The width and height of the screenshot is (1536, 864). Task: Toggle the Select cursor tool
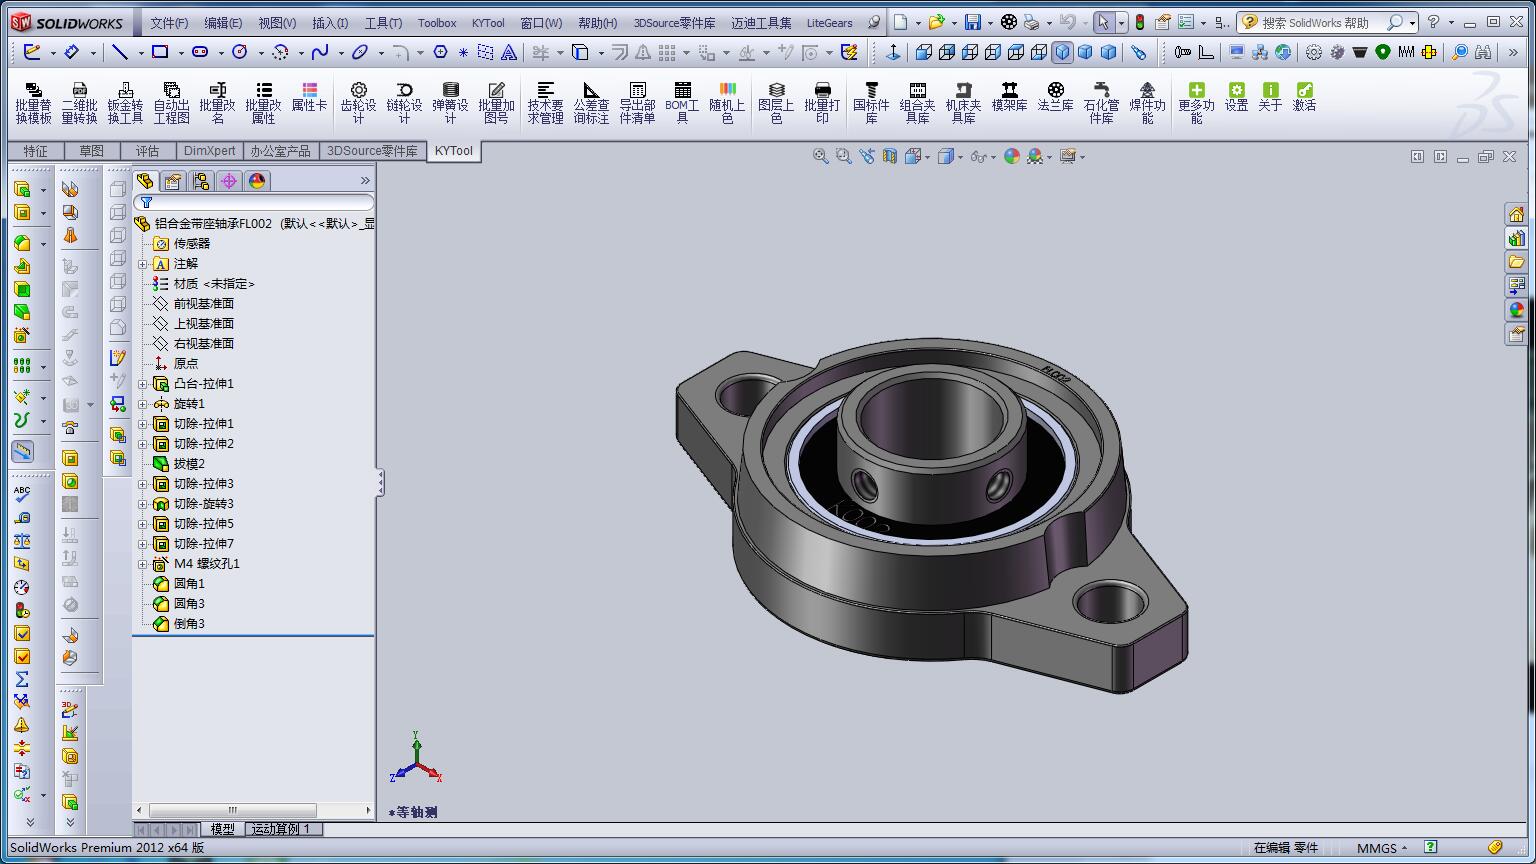tap(1102, 22)
